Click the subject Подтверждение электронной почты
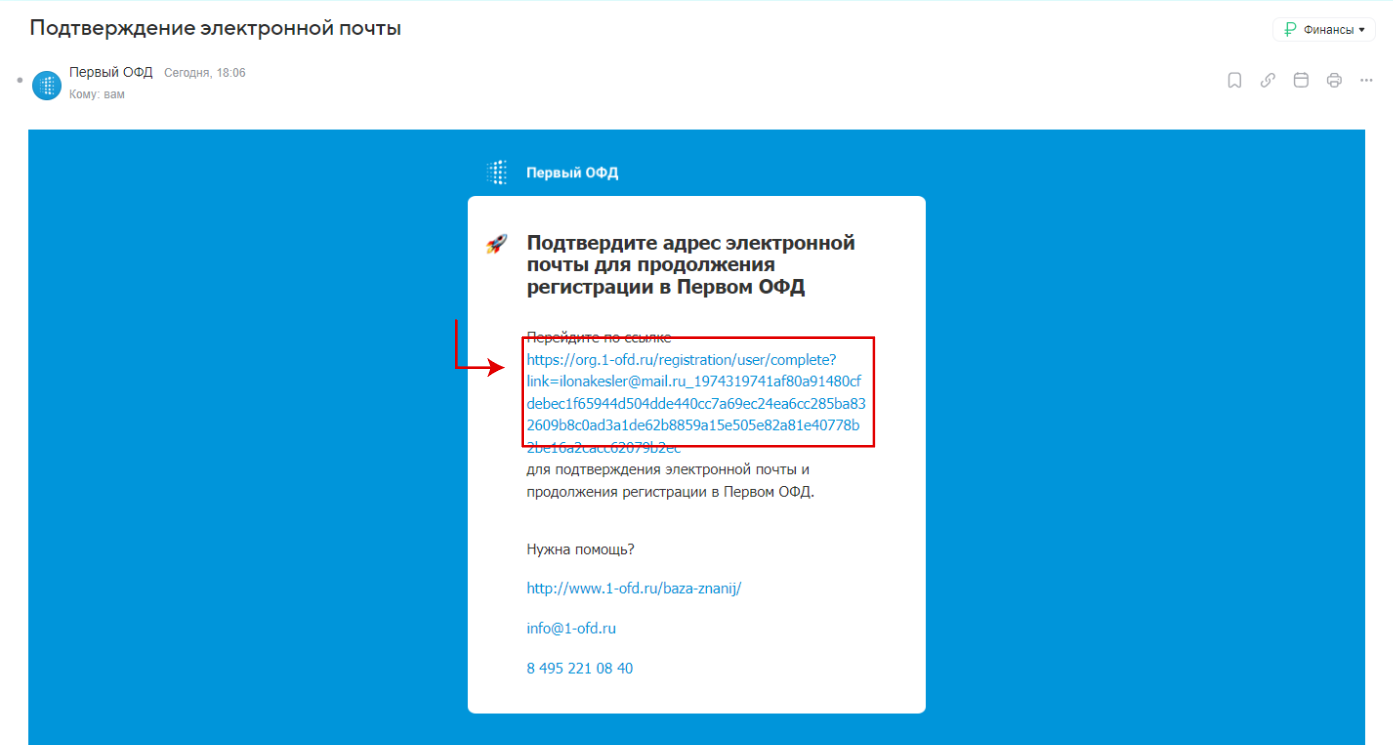Screen dimensions: 1393x745 (216, 28)
